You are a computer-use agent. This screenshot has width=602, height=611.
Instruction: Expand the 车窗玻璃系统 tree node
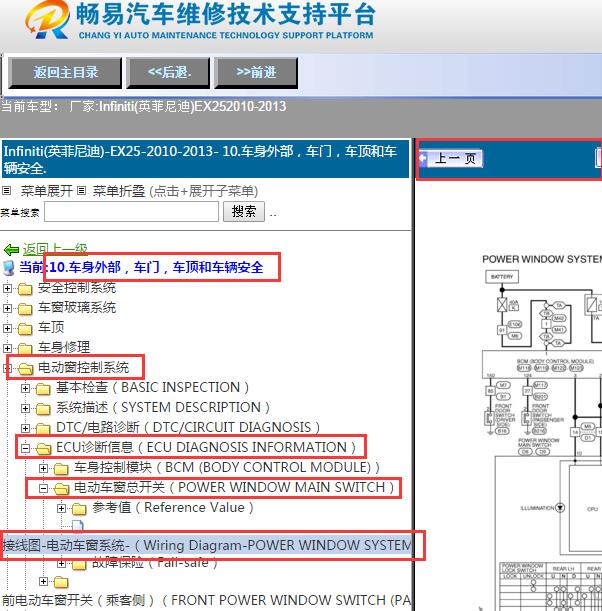pos(7,309)
